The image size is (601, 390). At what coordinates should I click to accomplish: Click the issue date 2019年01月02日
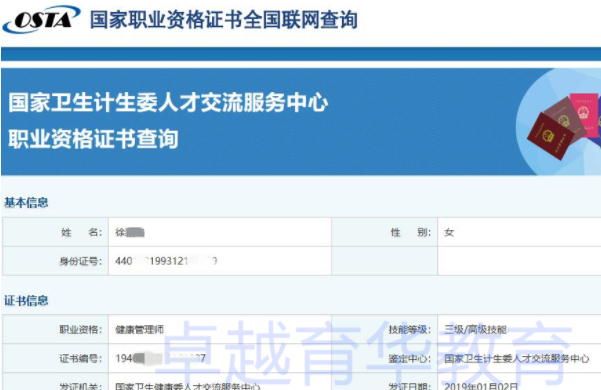click(x=481, y=385)
